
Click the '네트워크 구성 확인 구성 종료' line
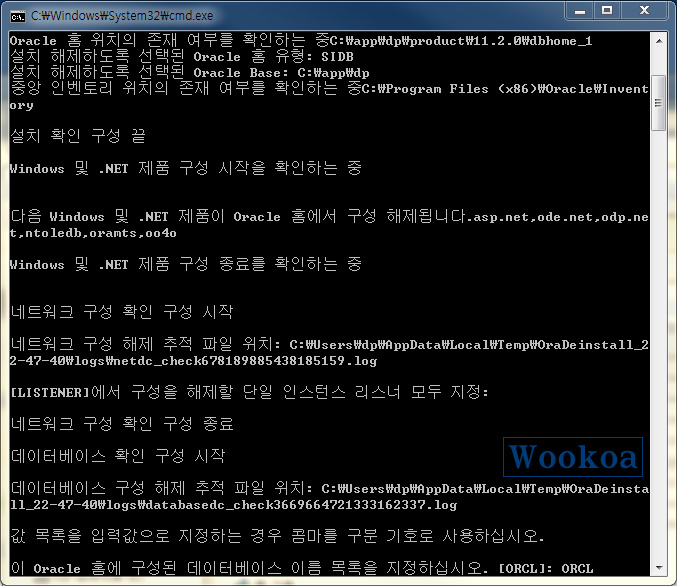[122, 424]
